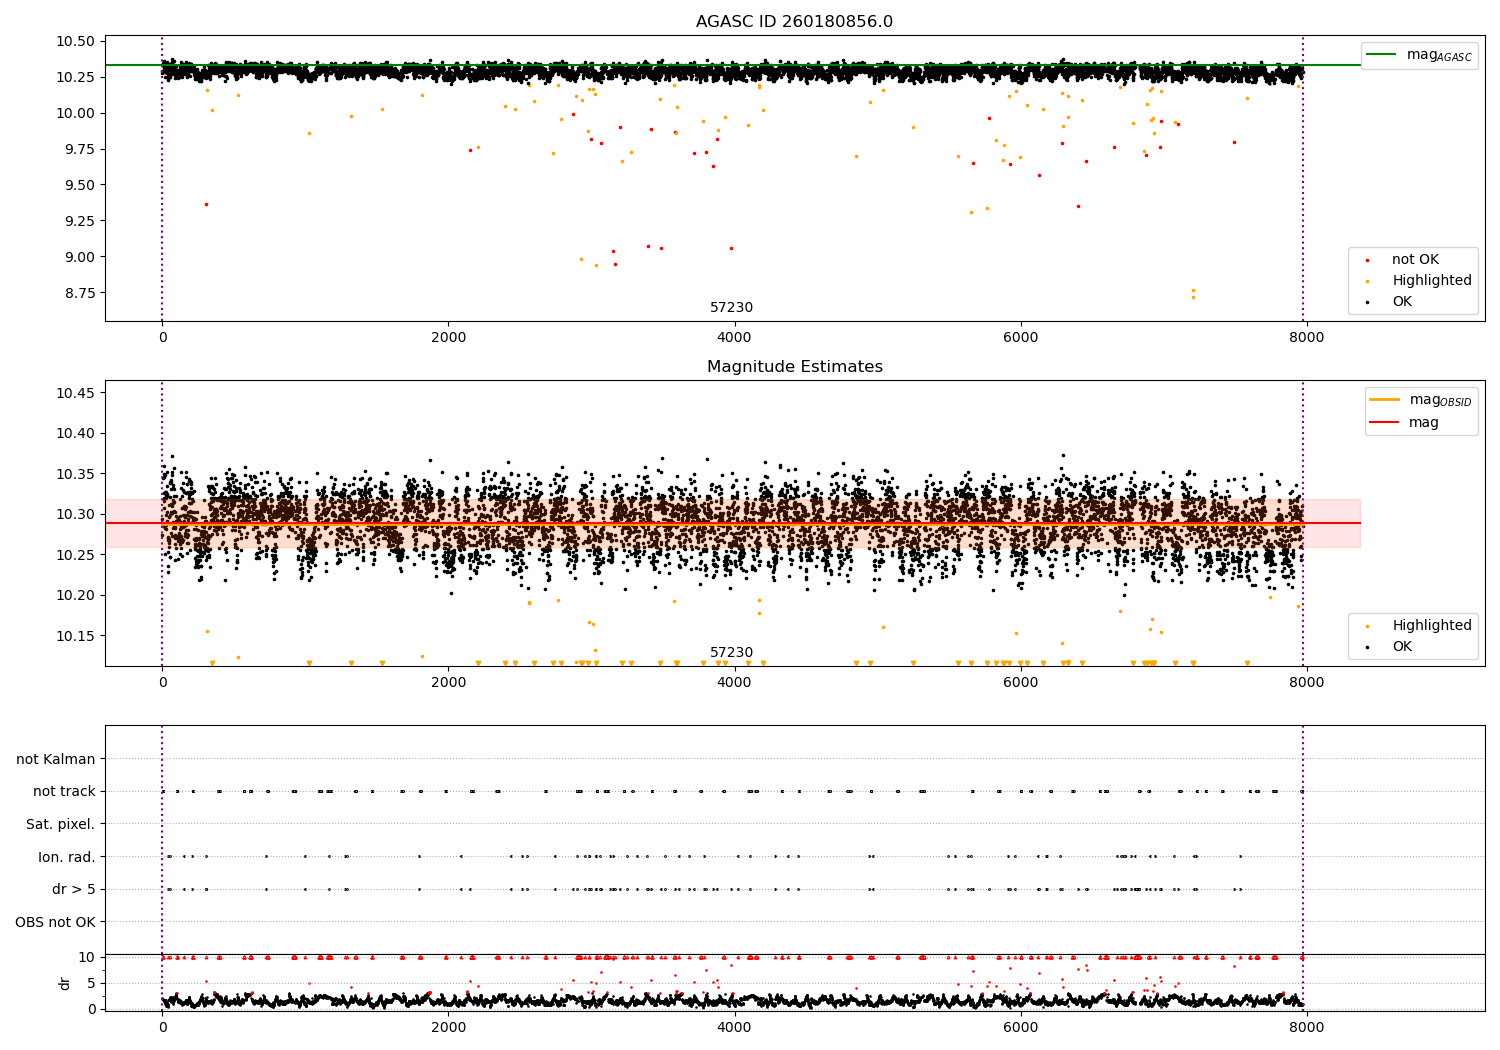Click 'Highlighted' in the Magnitude Estimates legend

coord(1432,626)
